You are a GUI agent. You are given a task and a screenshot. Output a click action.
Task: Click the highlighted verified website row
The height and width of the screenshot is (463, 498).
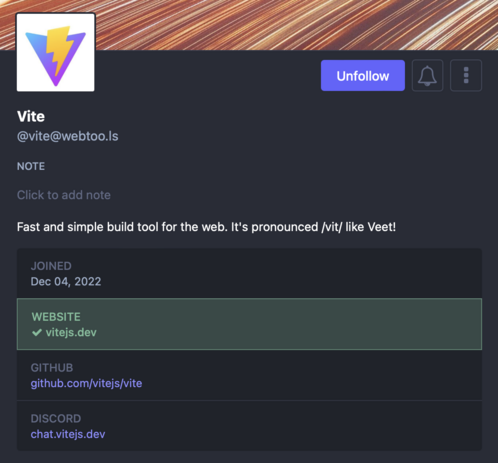[249, 324]
